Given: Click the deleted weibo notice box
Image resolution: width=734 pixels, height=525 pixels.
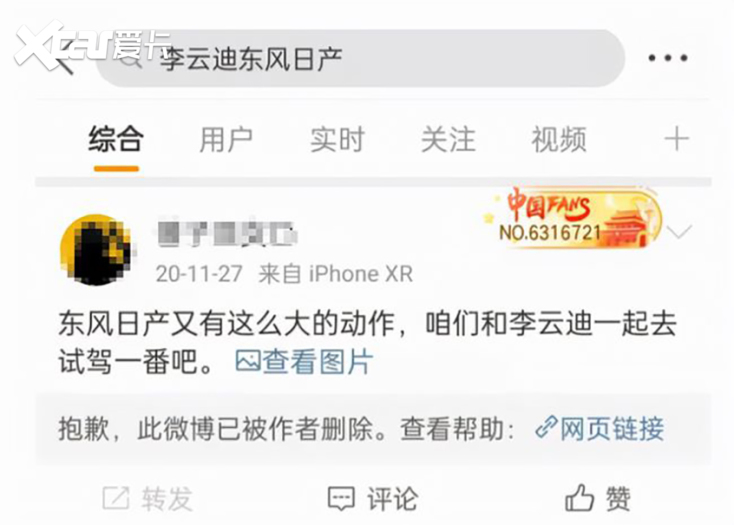Looking at the screenshot, I should pos(373,429).
